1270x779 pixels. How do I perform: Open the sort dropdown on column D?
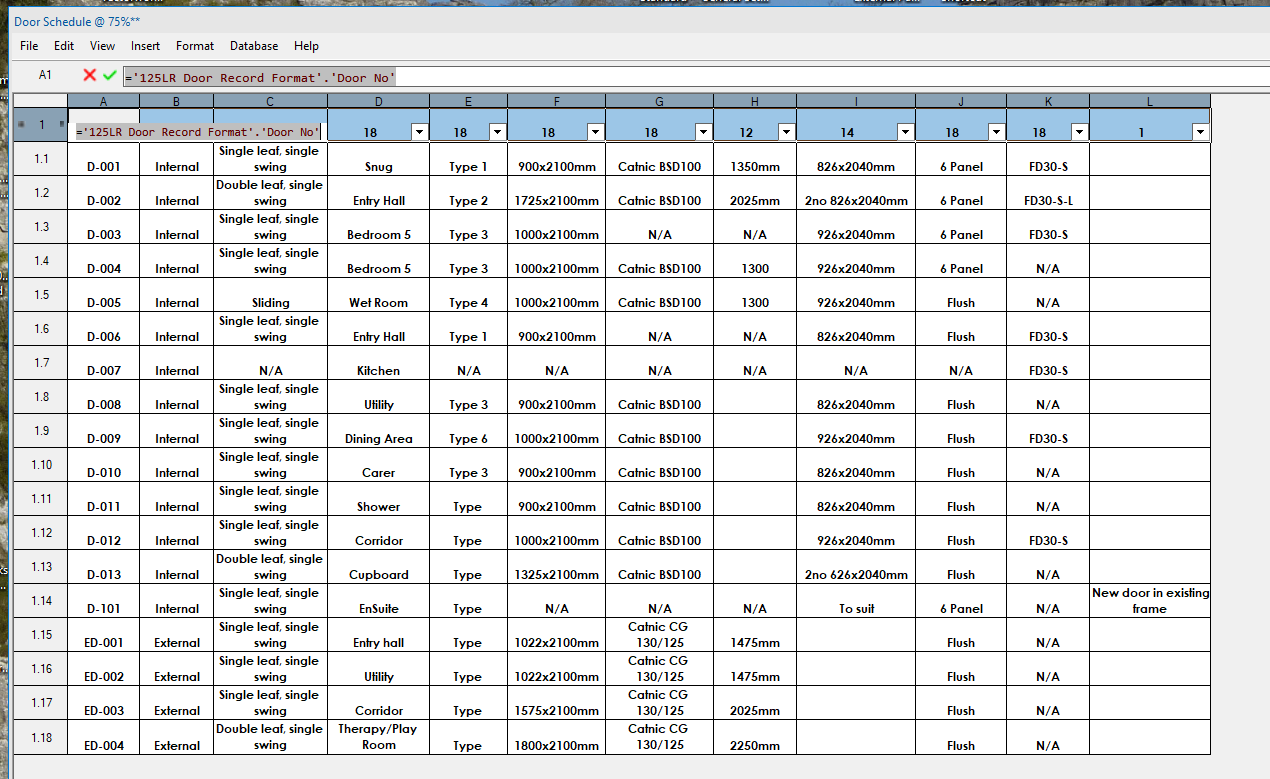point(419,131)
